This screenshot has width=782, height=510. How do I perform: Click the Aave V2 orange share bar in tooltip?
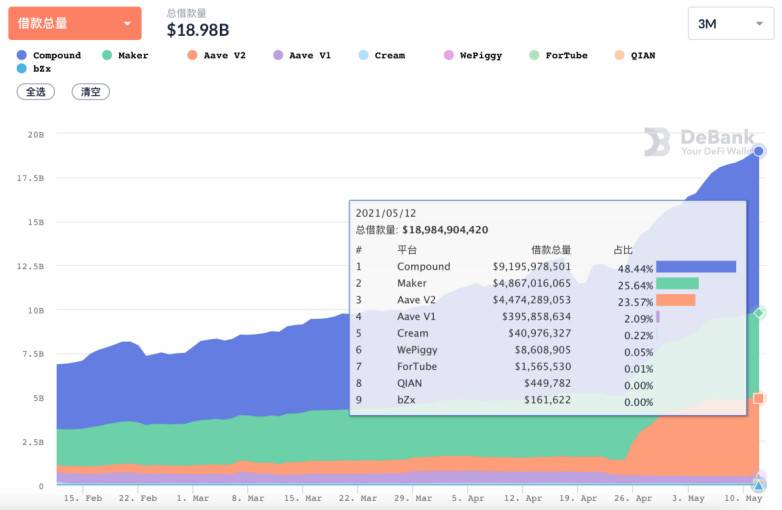[676, 300]
